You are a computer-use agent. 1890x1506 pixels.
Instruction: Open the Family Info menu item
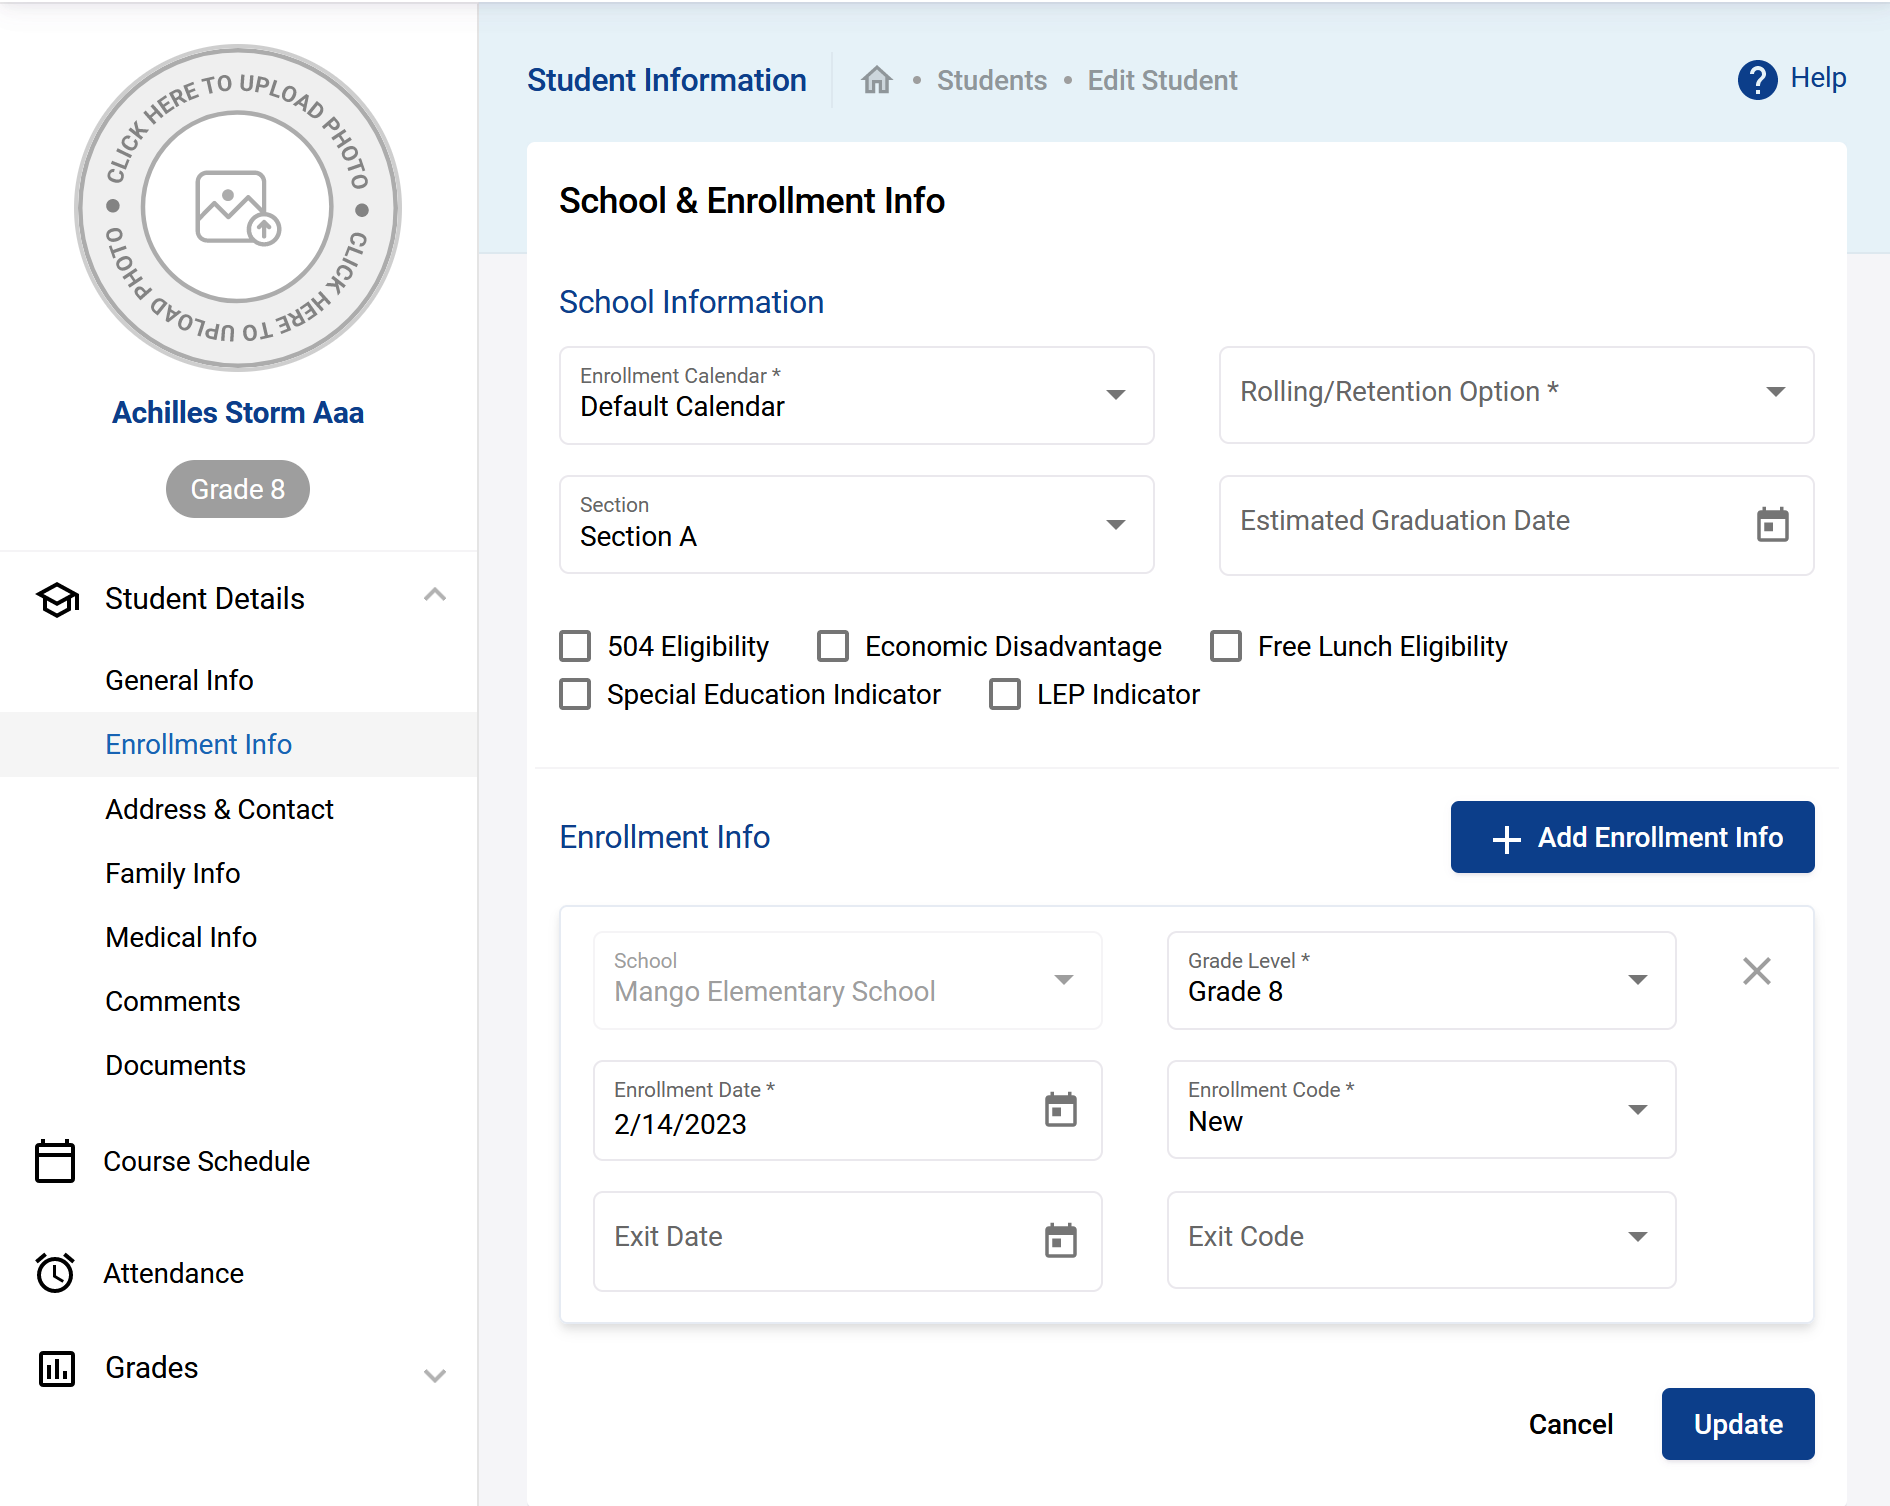point(173,873)
